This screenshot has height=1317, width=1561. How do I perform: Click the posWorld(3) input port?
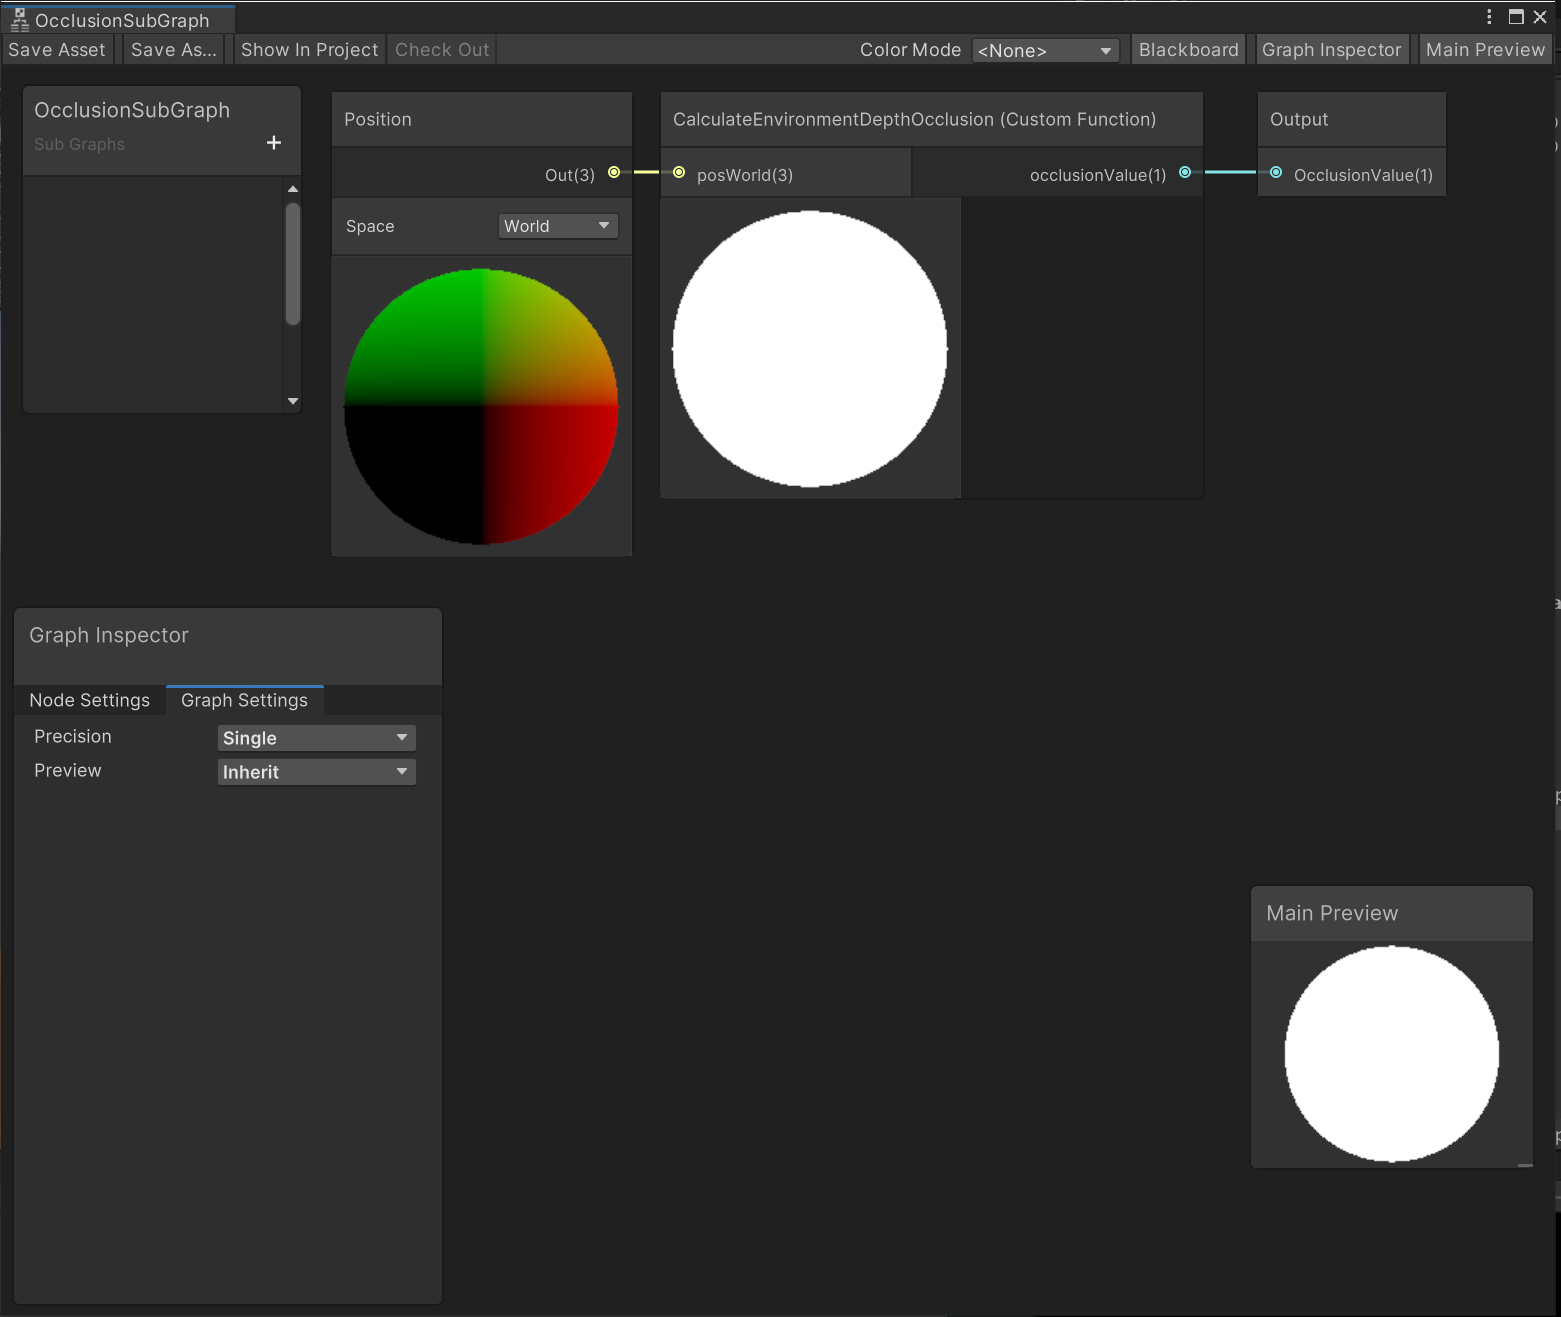(x=679, y=172)
